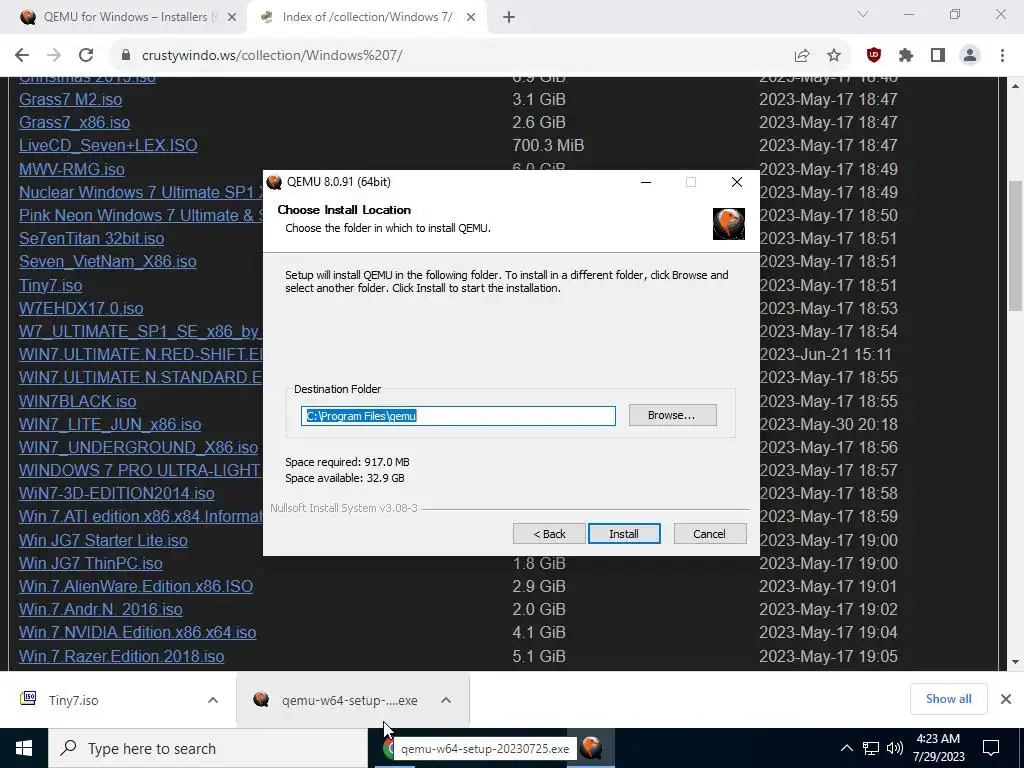Image resolution: width=1024 pixels, height=768 pixels.
Task: Open qemu-w64-setup download options arrow
Action: pos(446,700)
